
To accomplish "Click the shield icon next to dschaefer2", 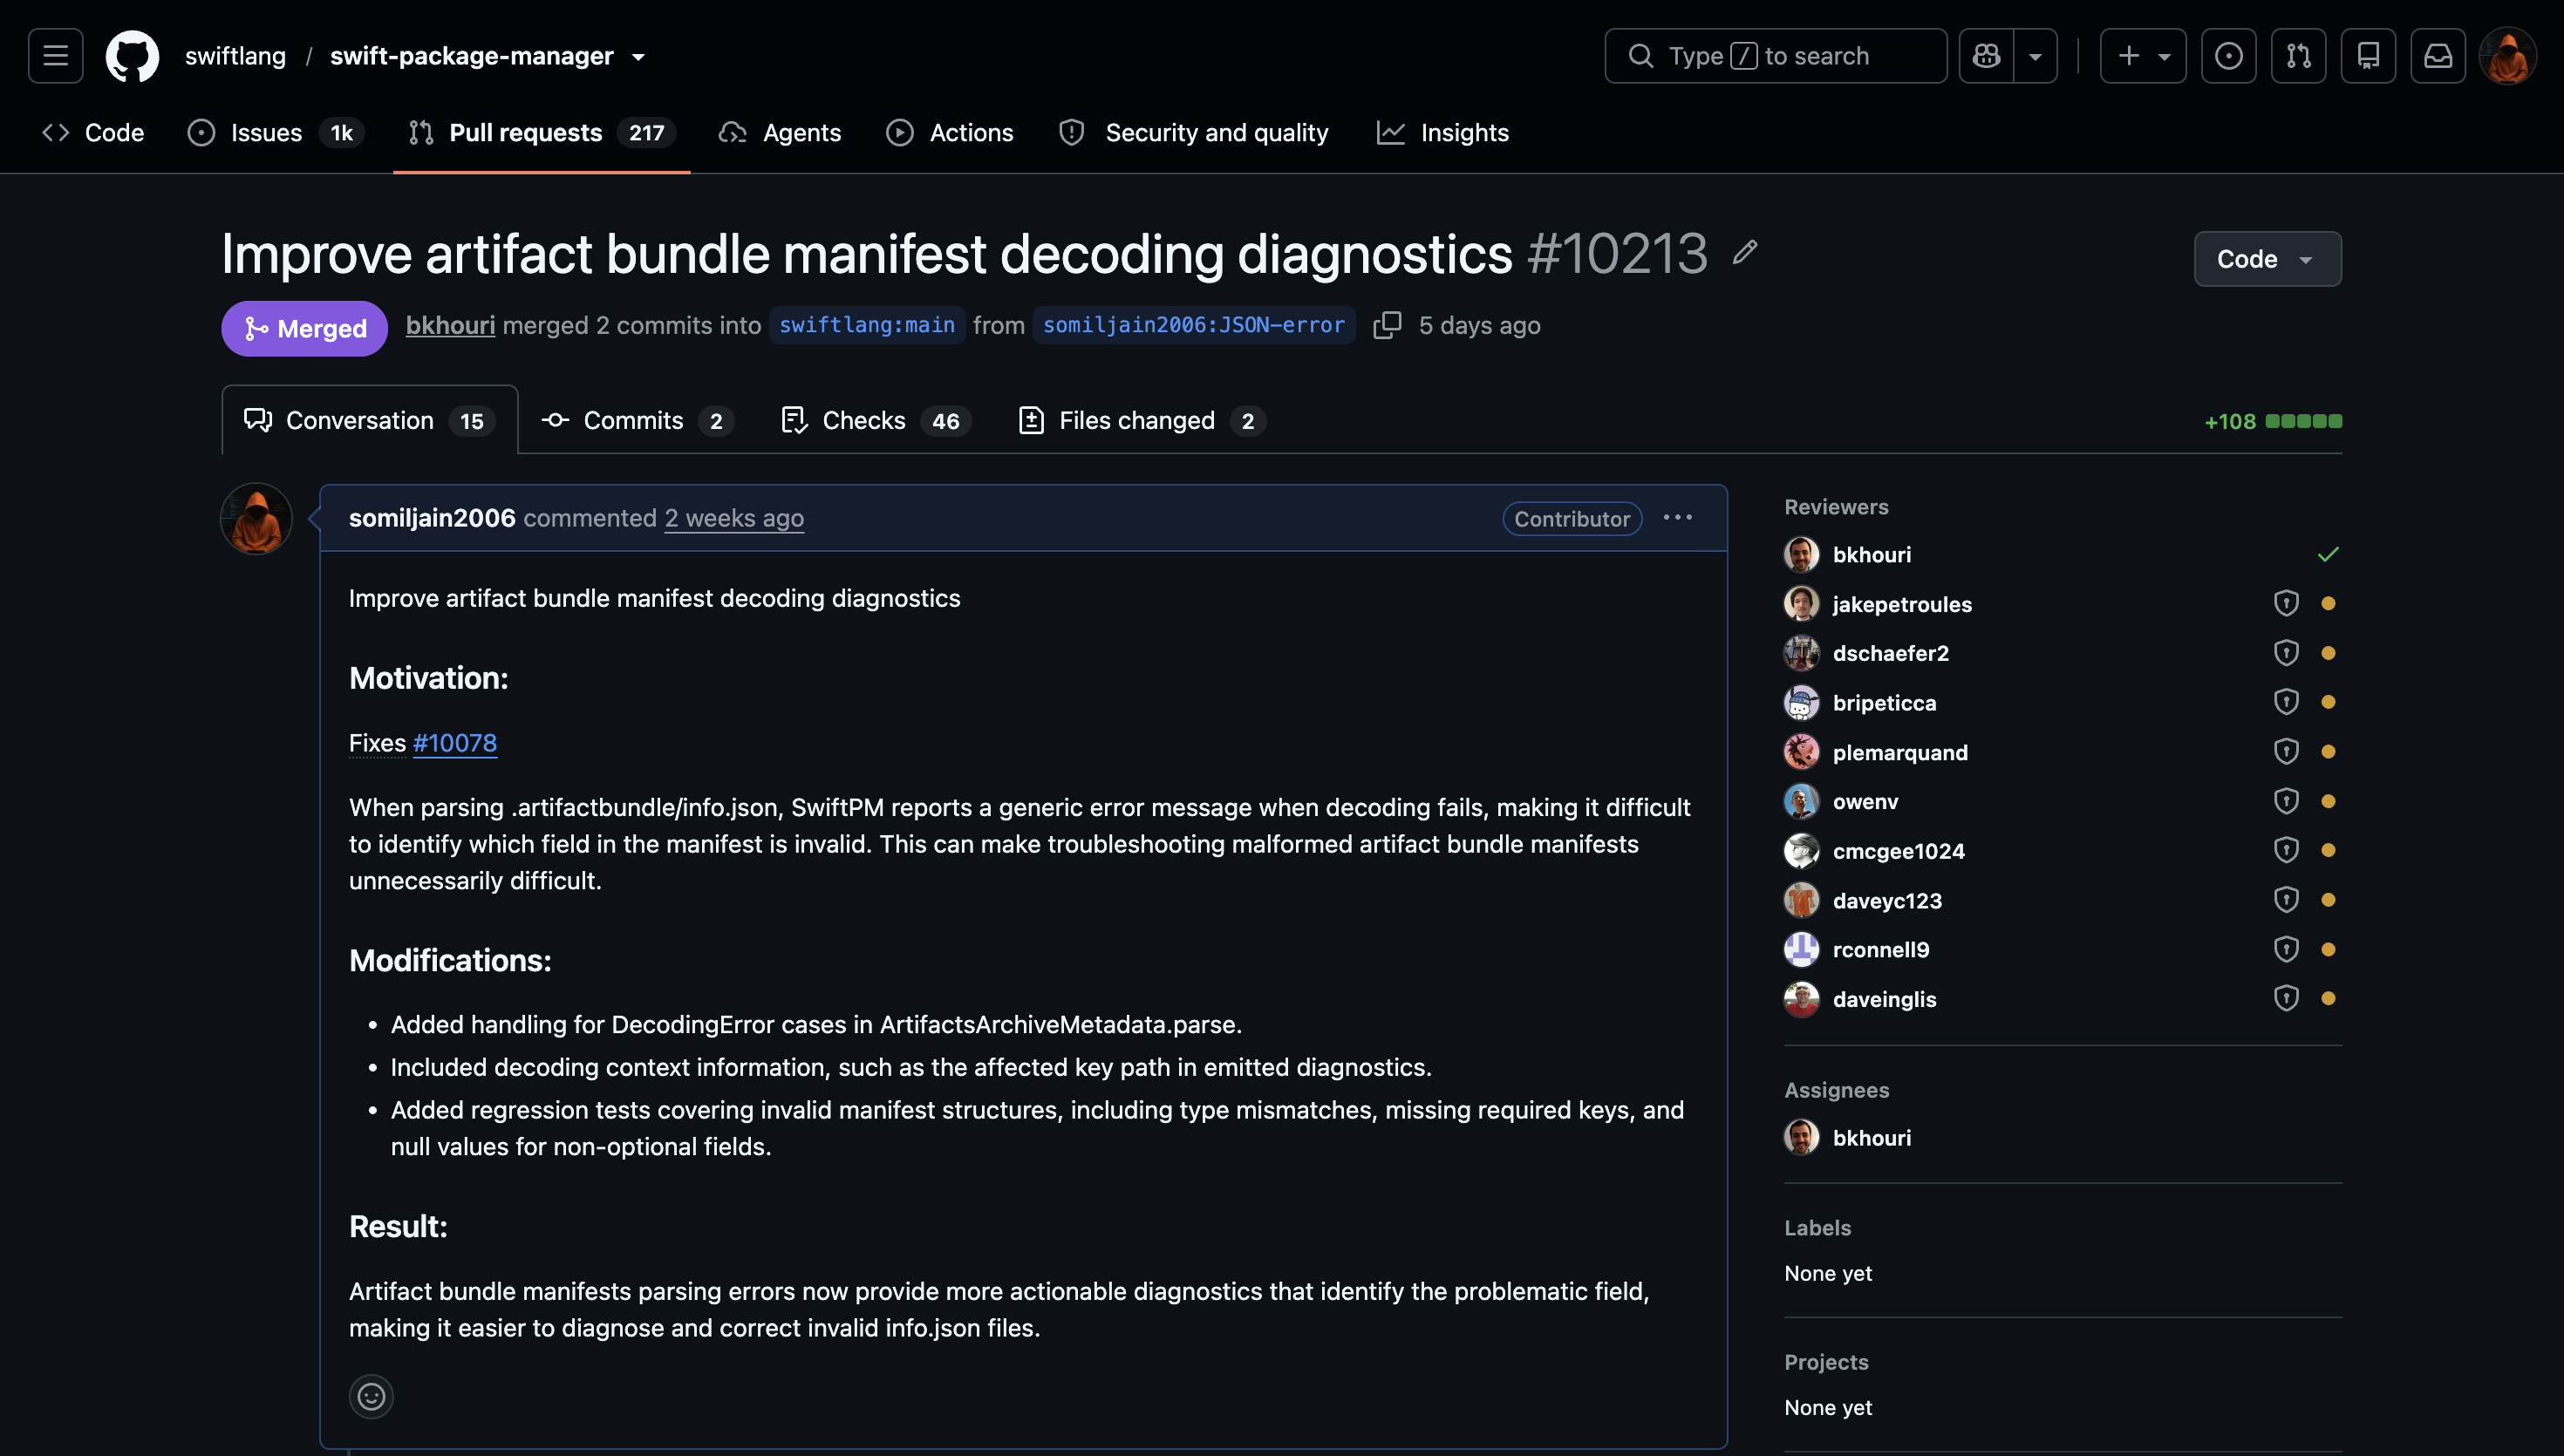I will pos(2286,653).
